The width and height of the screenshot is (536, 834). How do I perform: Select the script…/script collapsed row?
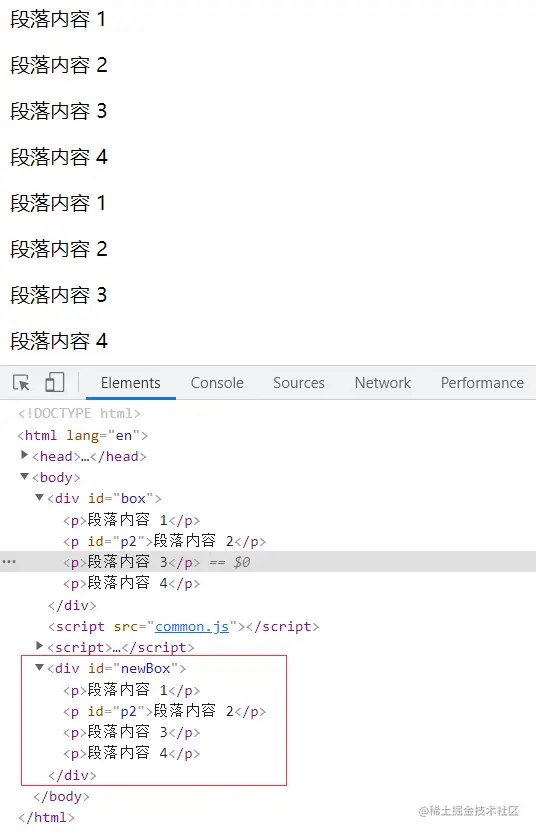coord(121,647)
